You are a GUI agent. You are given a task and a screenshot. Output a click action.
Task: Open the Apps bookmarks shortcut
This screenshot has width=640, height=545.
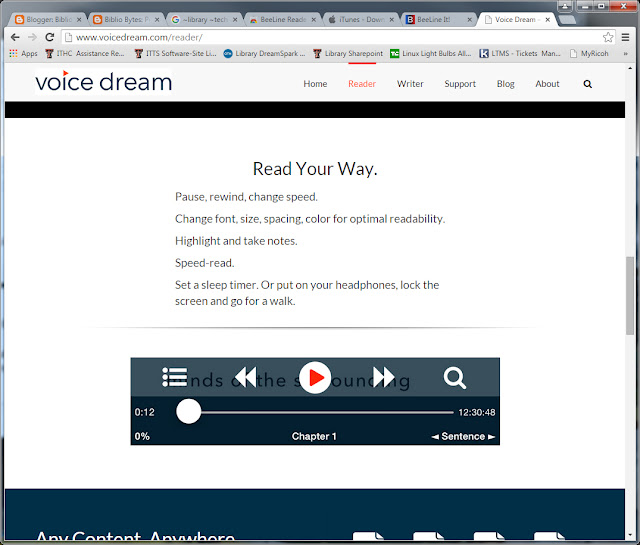pos(23,53)
